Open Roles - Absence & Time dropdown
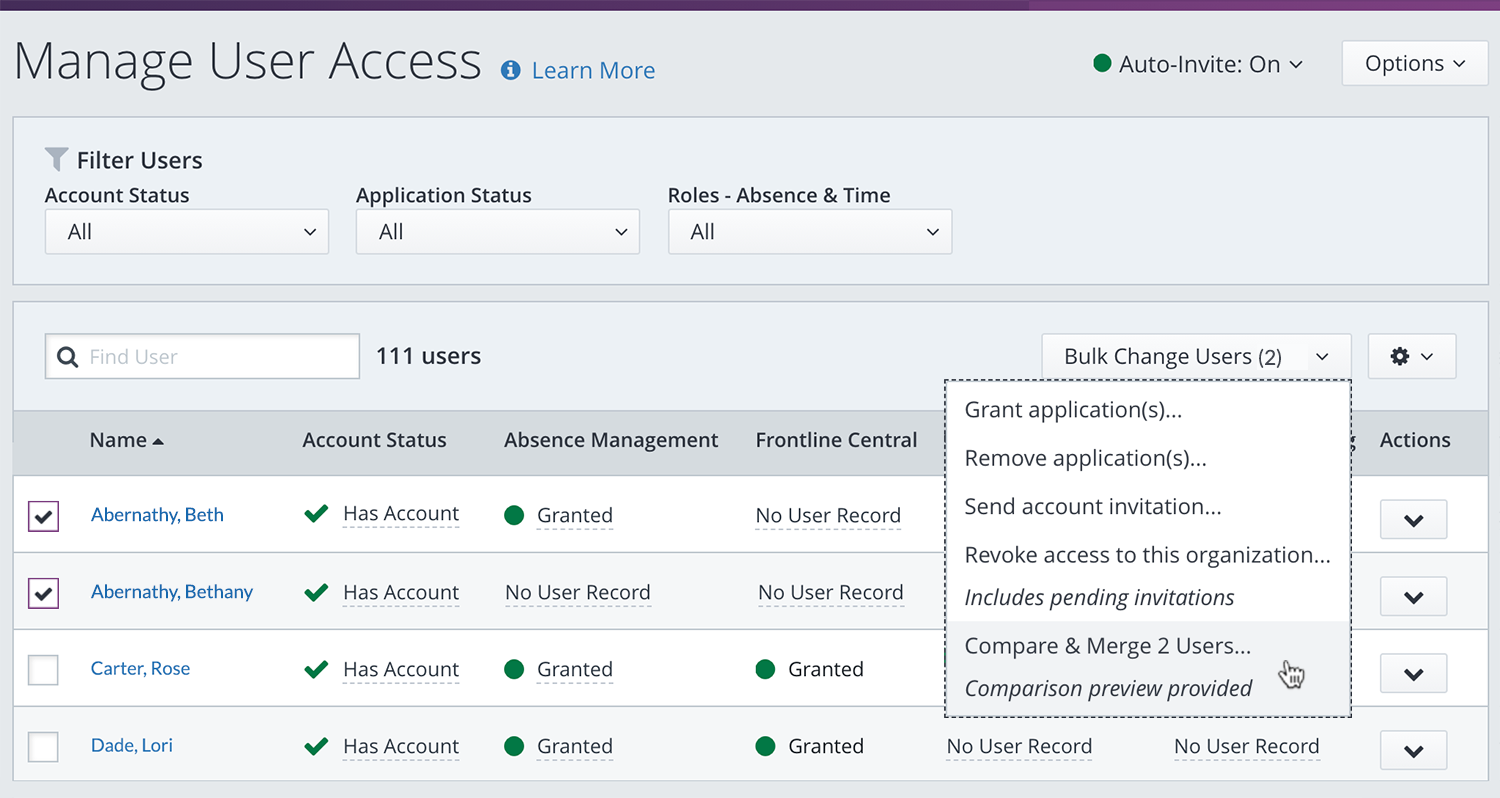 pos(810,232)
